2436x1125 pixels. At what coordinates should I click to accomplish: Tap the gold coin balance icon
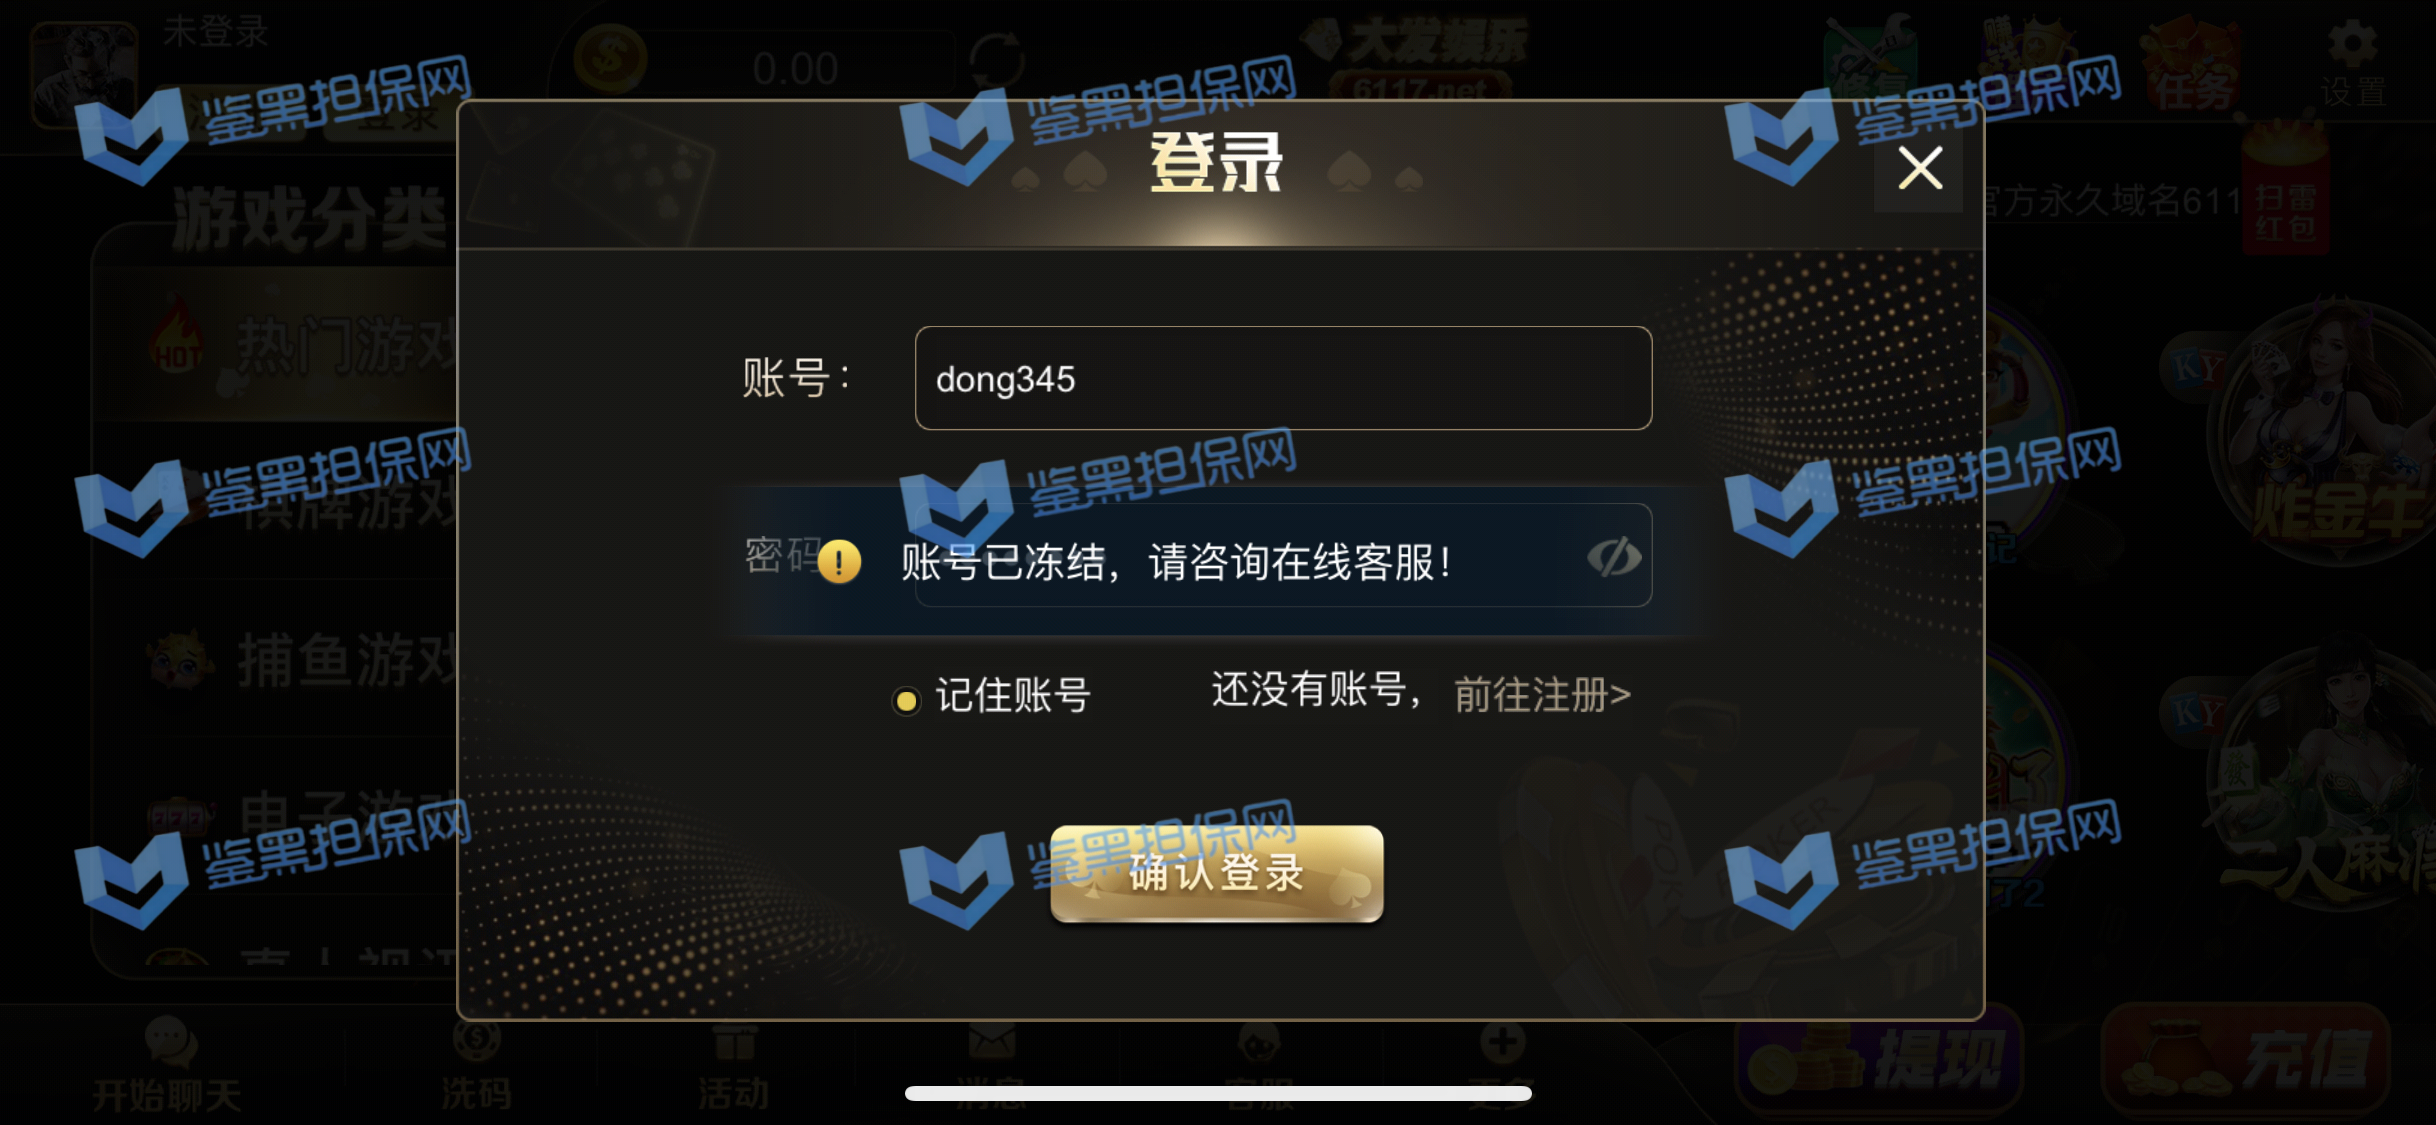(610, 58)
